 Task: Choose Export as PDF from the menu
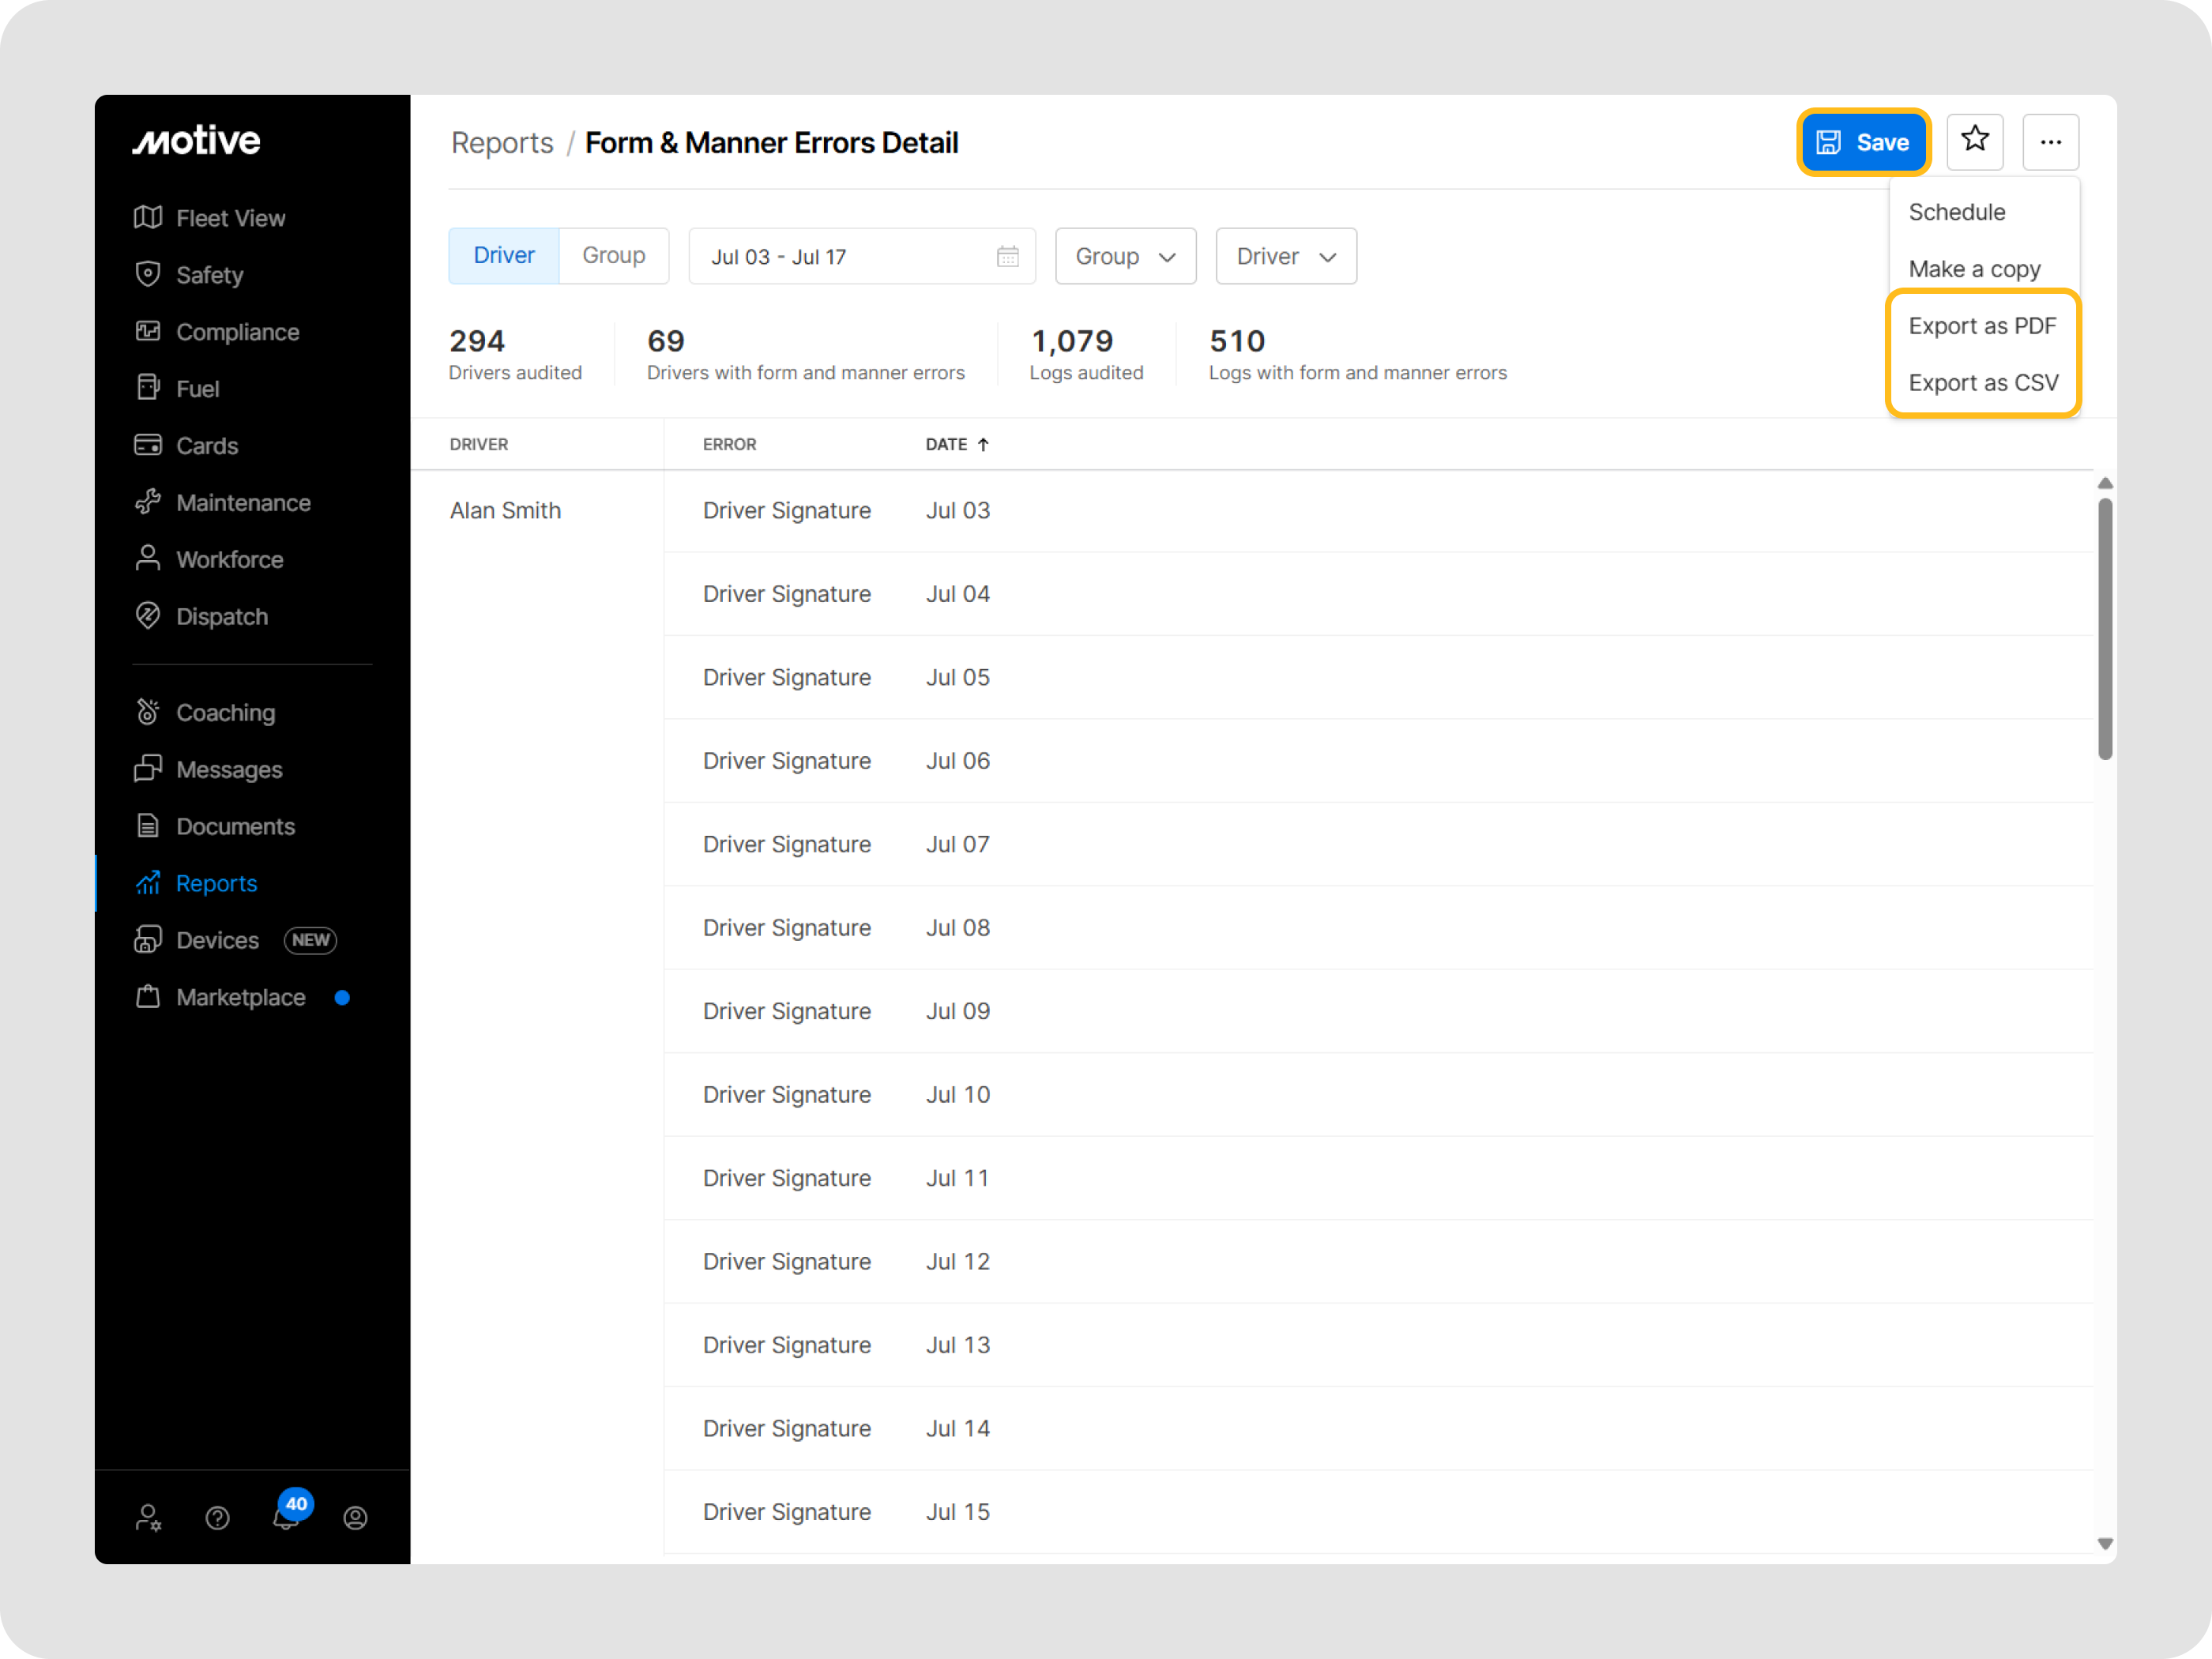pos(1982,325)
